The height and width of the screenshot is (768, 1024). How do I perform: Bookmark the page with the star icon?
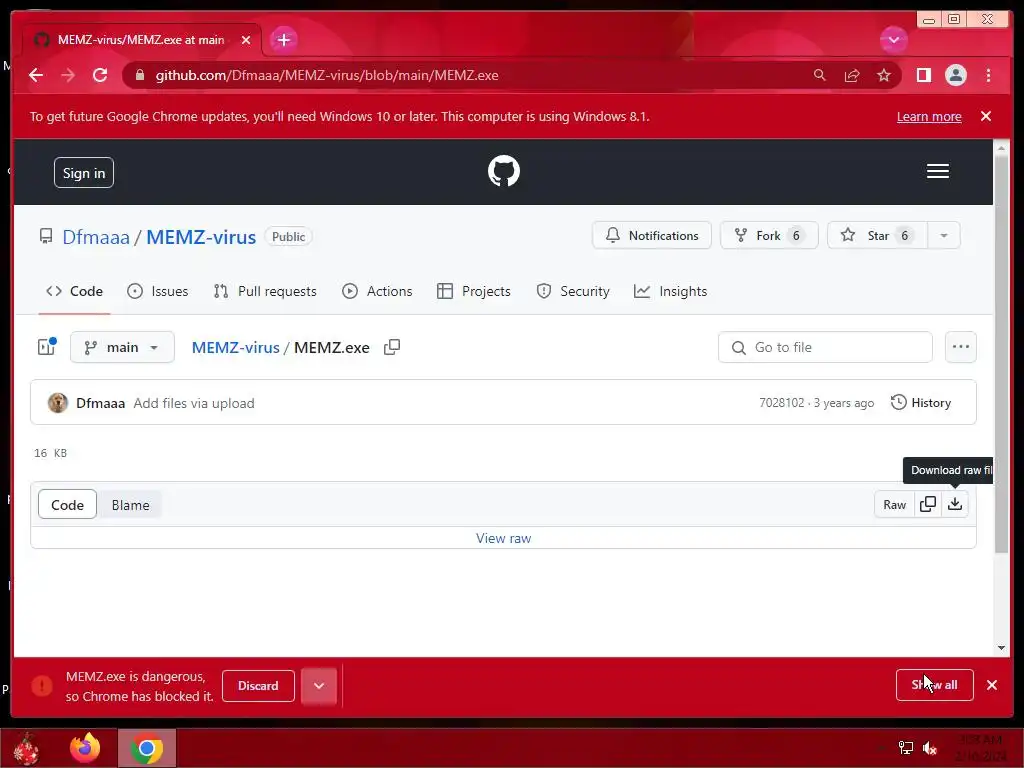pyautogui.click(x=884, y=75)
